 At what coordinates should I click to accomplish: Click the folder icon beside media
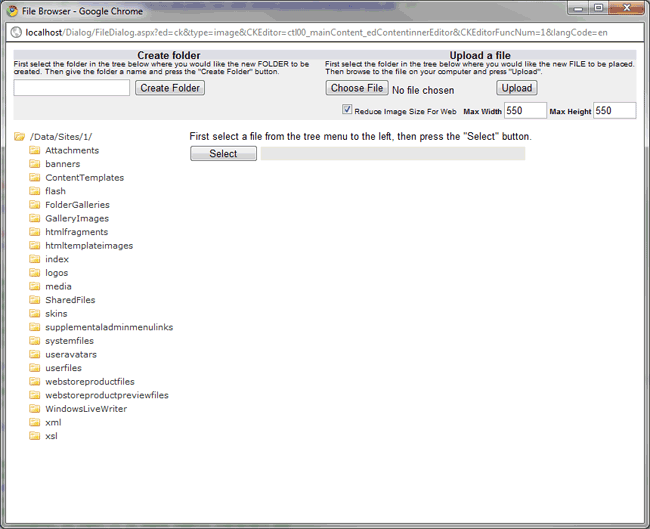[34, 287]
